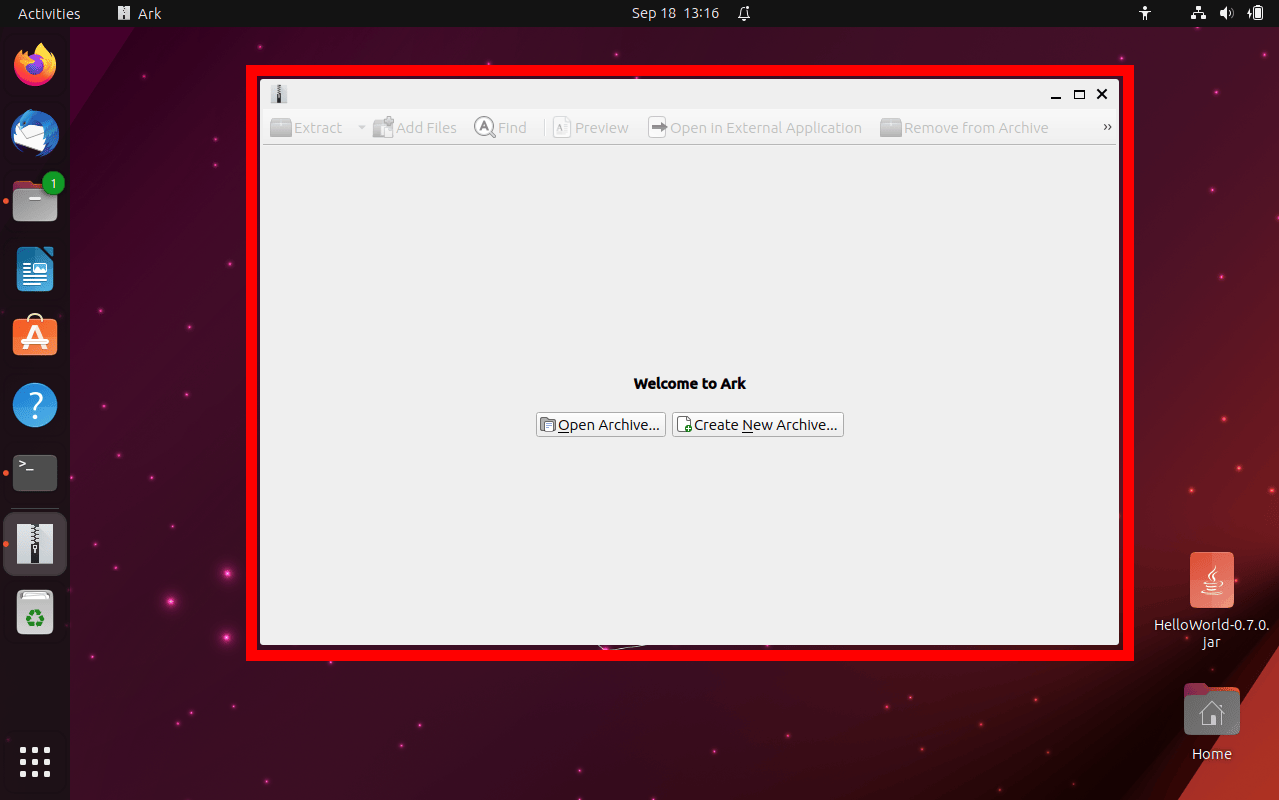Viewport: 1279px width, 800px height.
Task: Open the accessibility menu icon
Action: (x=1146, y=14)
